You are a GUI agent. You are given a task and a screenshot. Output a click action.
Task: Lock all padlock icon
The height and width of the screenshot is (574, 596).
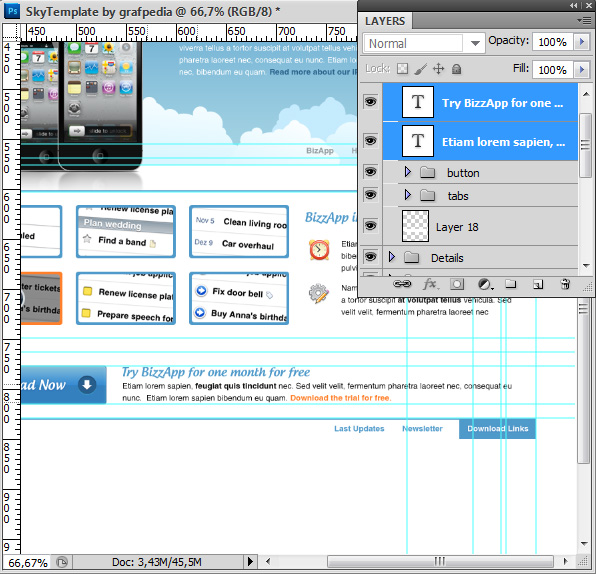tap(456, 69)
